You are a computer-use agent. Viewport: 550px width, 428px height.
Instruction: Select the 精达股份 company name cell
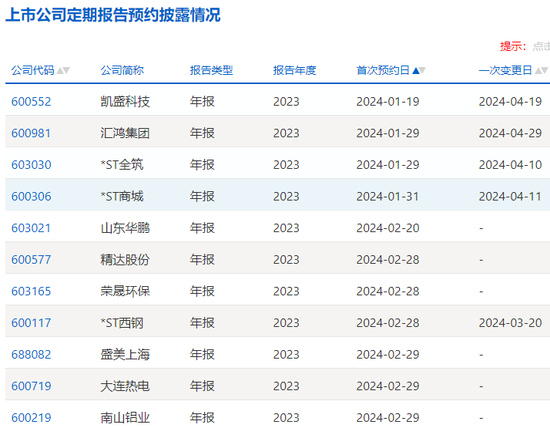point(125,260)
